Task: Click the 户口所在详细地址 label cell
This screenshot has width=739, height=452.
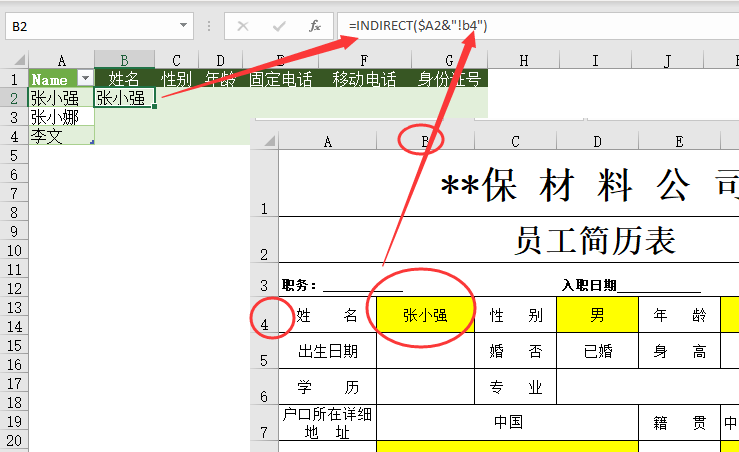Action: click(328, 423)
